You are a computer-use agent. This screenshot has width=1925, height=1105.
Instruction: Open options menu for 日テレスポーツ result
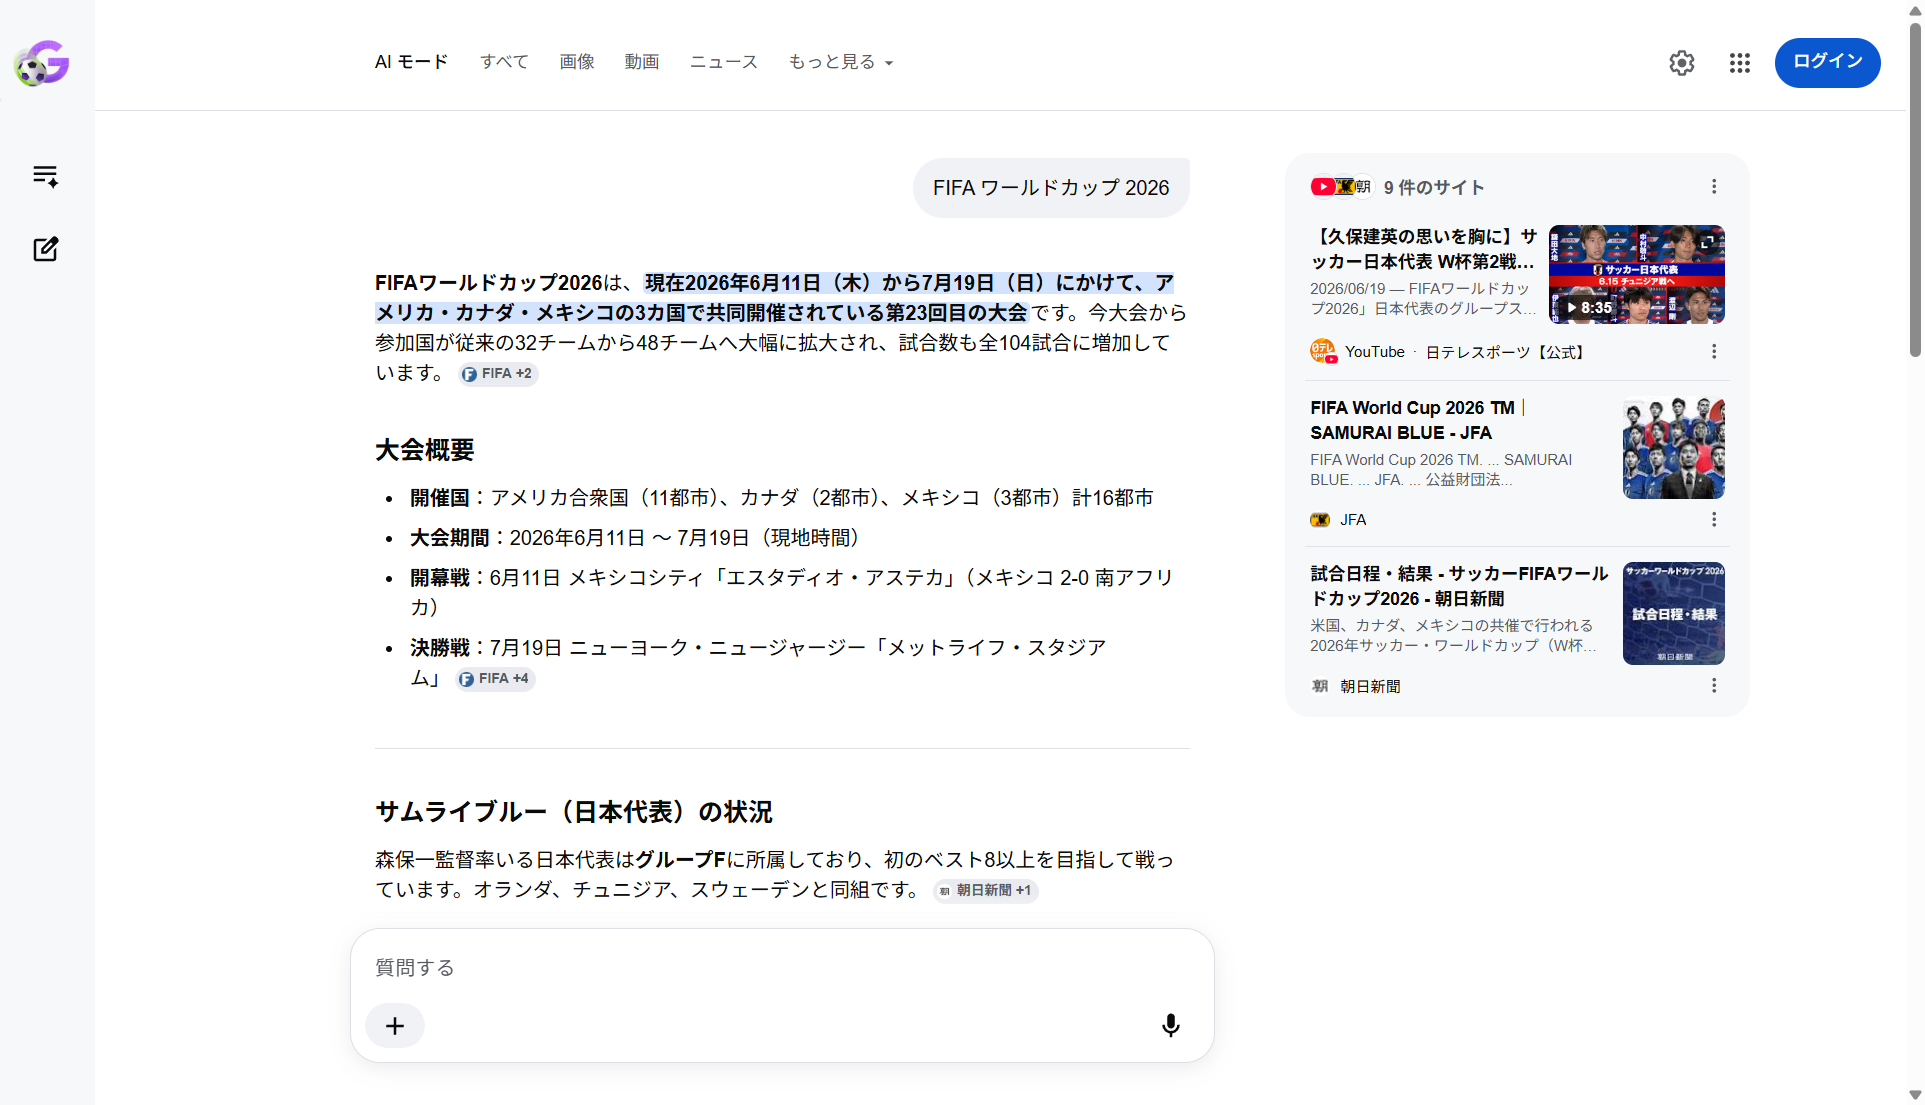pos(1714,352)
